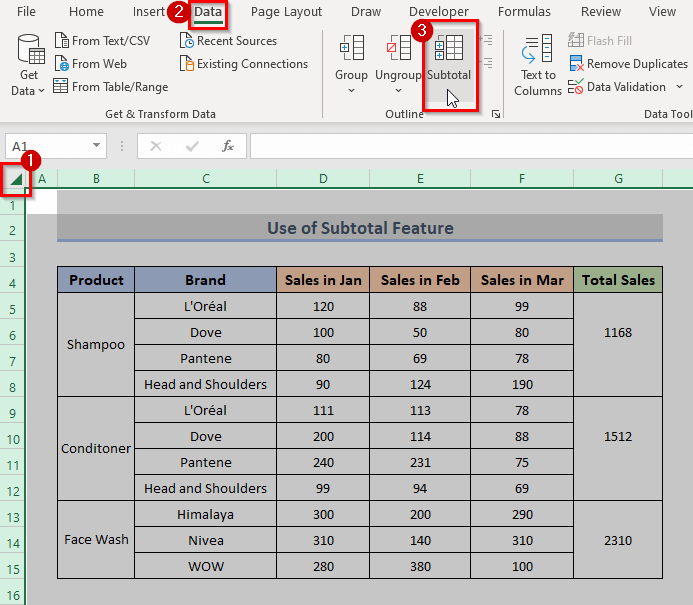Click the 'Use of Subtotal Feature' title cell
Viewport: 693px width, 605px height.
[360, 228]
